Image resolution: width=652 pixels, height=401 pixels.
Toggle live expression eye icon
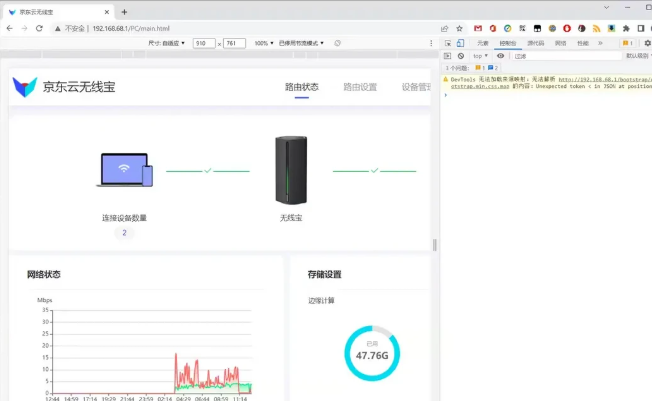[x=501, y=56]
